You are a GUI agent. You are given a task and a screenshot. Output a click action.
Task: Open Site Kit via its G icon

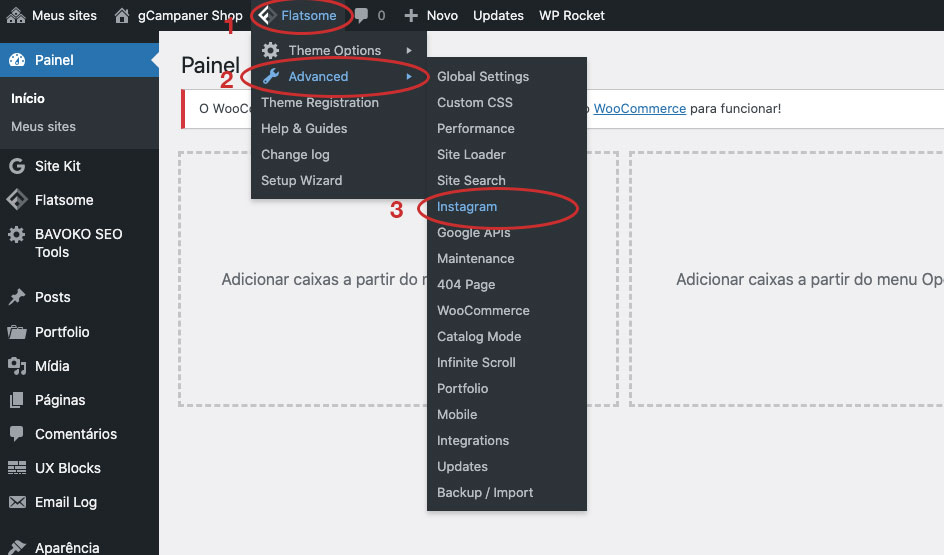[x=17, y=166]
